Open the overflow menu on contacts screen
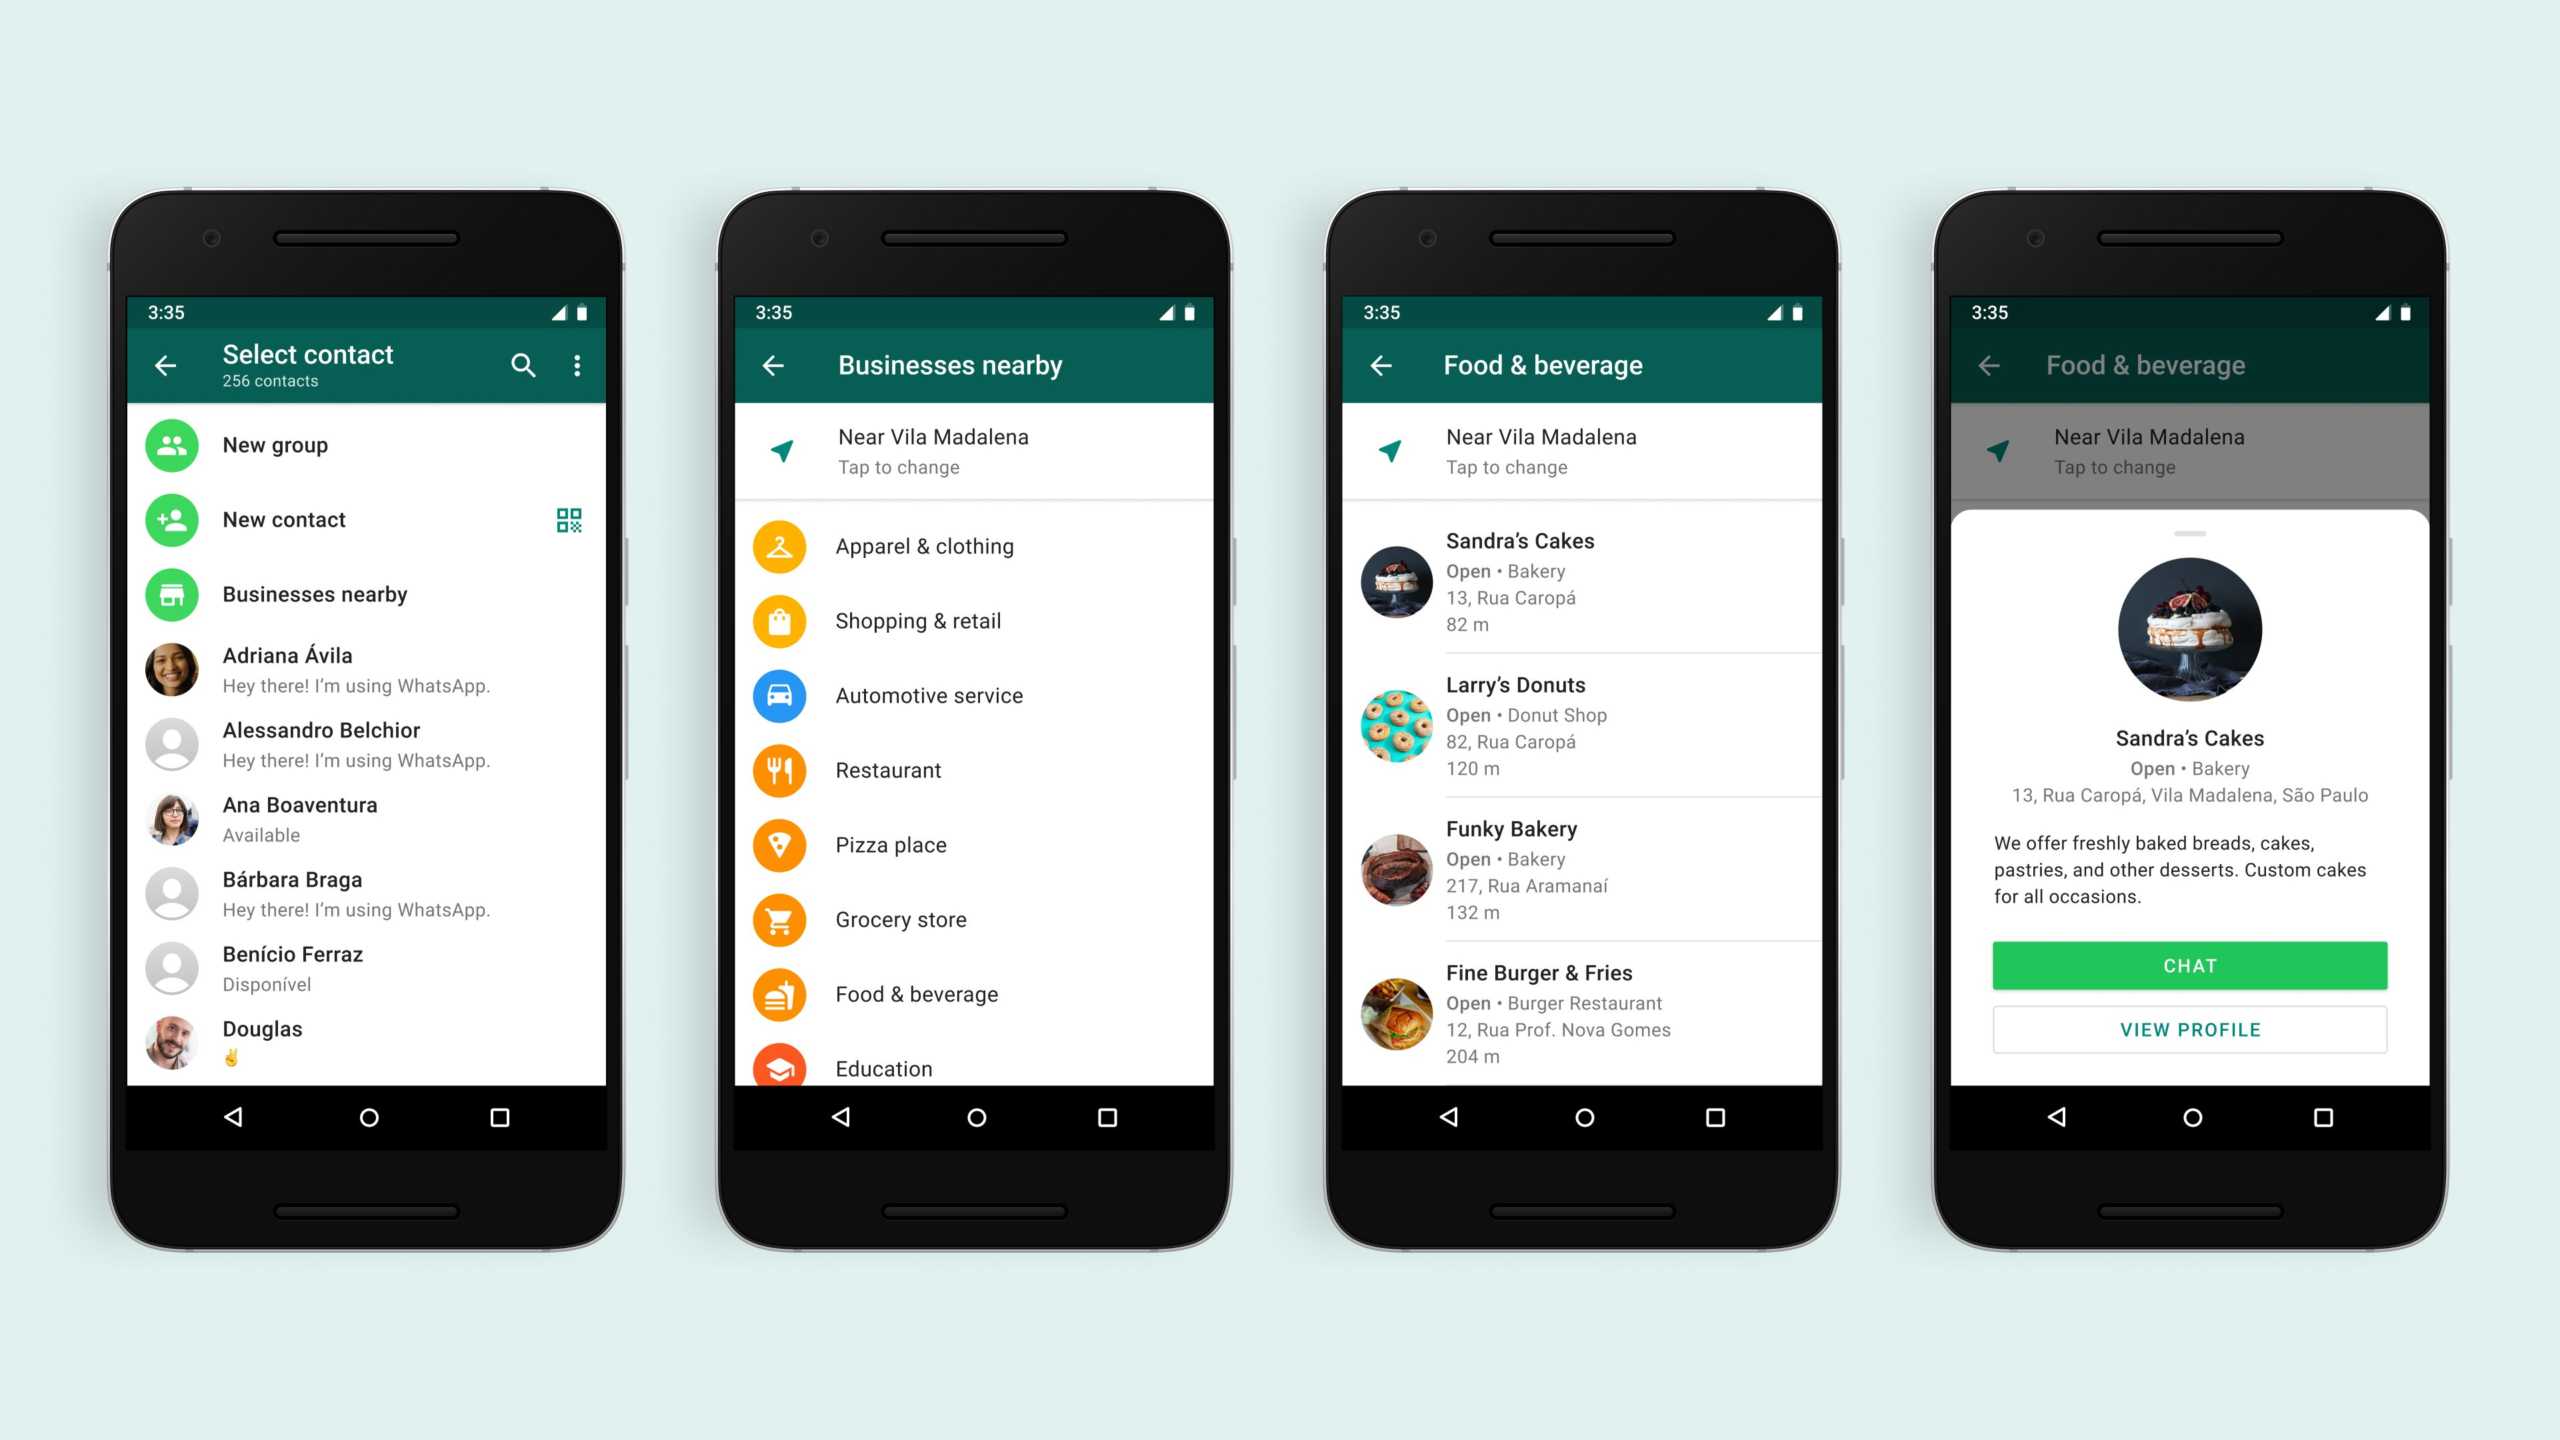 pos(577,364)
